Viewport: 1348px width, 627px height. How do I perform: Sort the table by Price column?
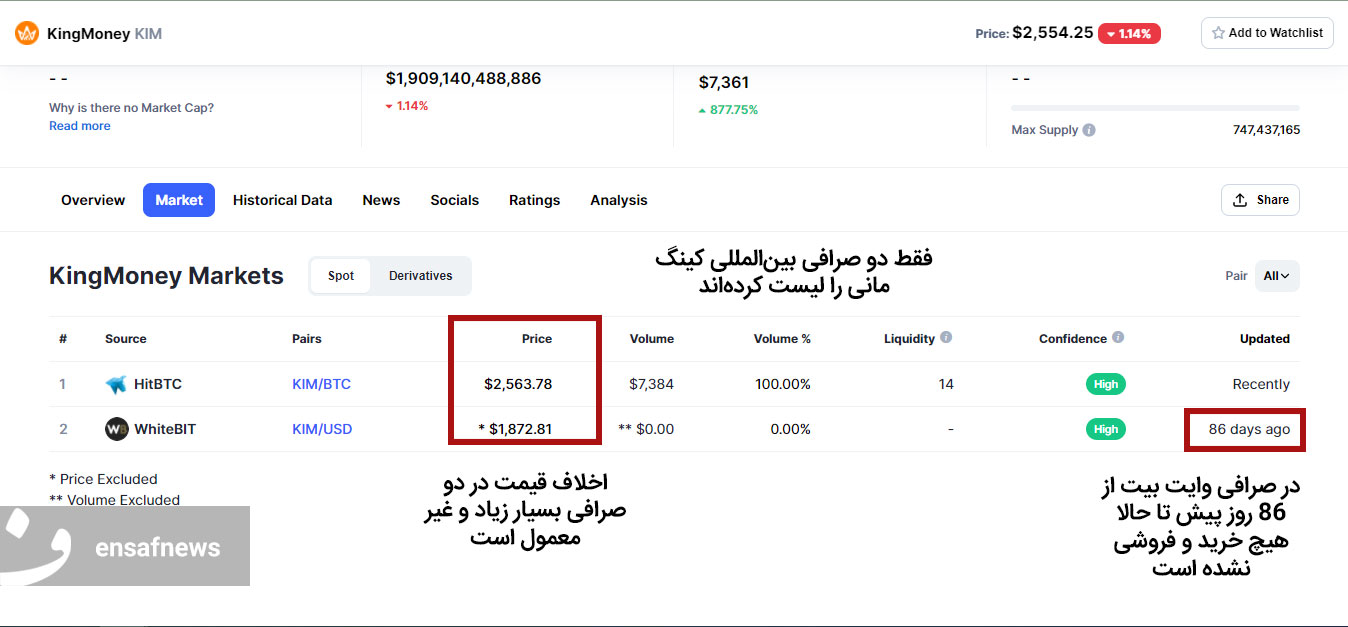coord(536,339)
